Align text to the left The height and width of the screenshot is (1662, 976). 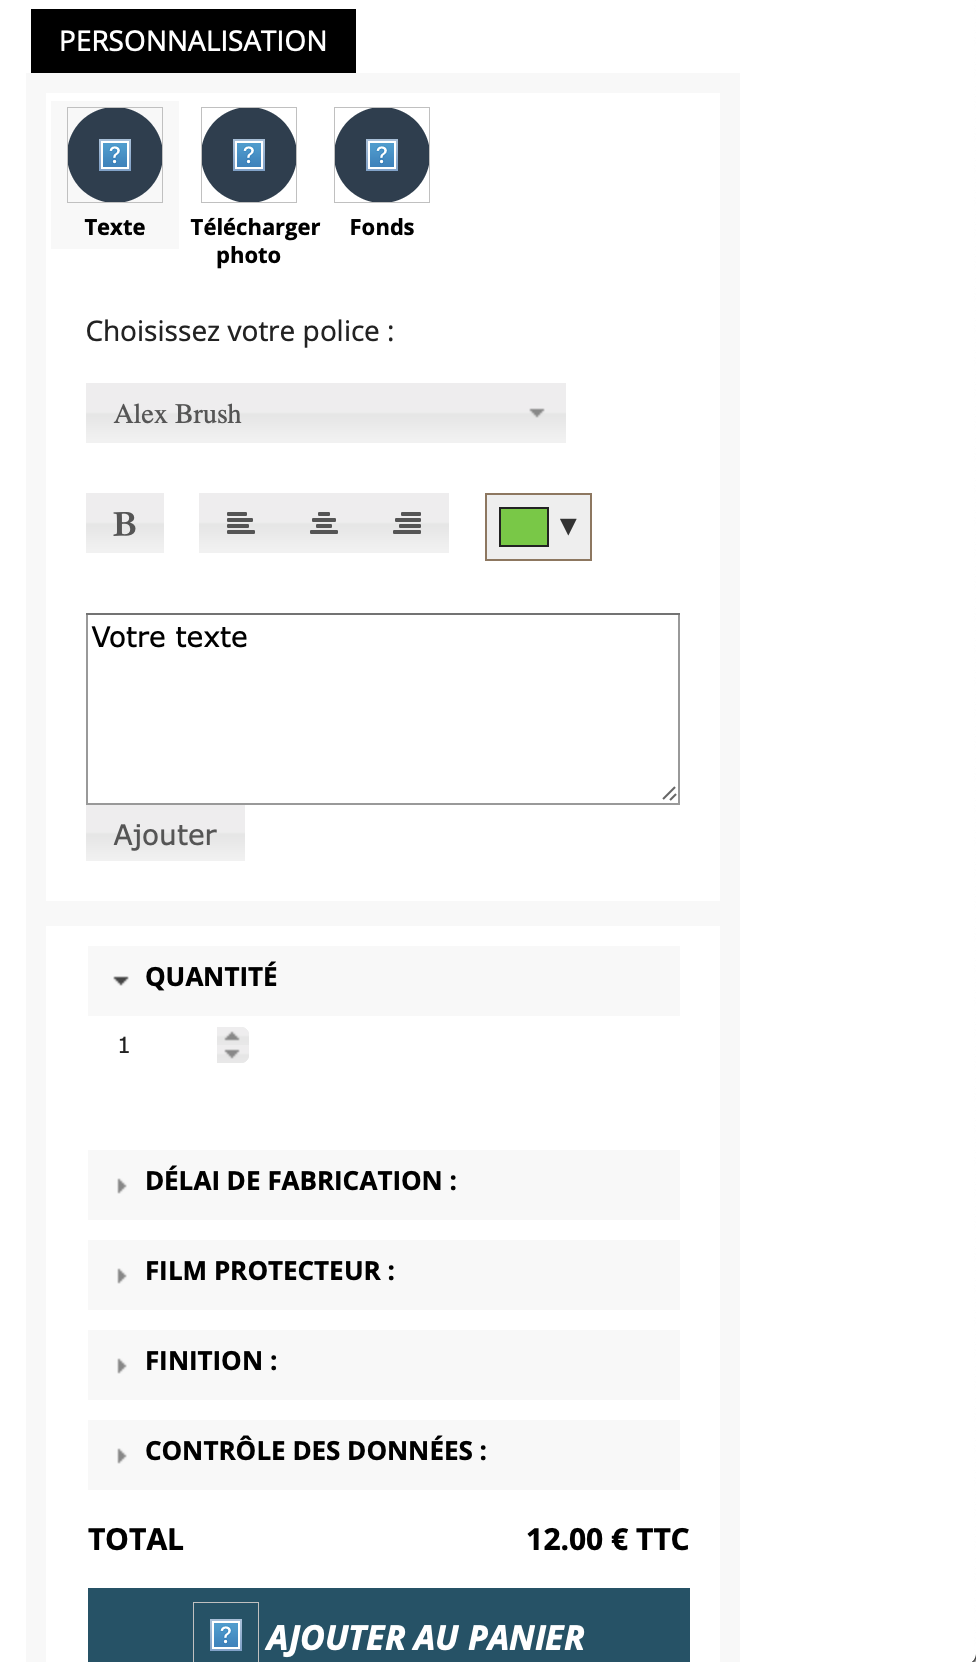click(241, 523)
